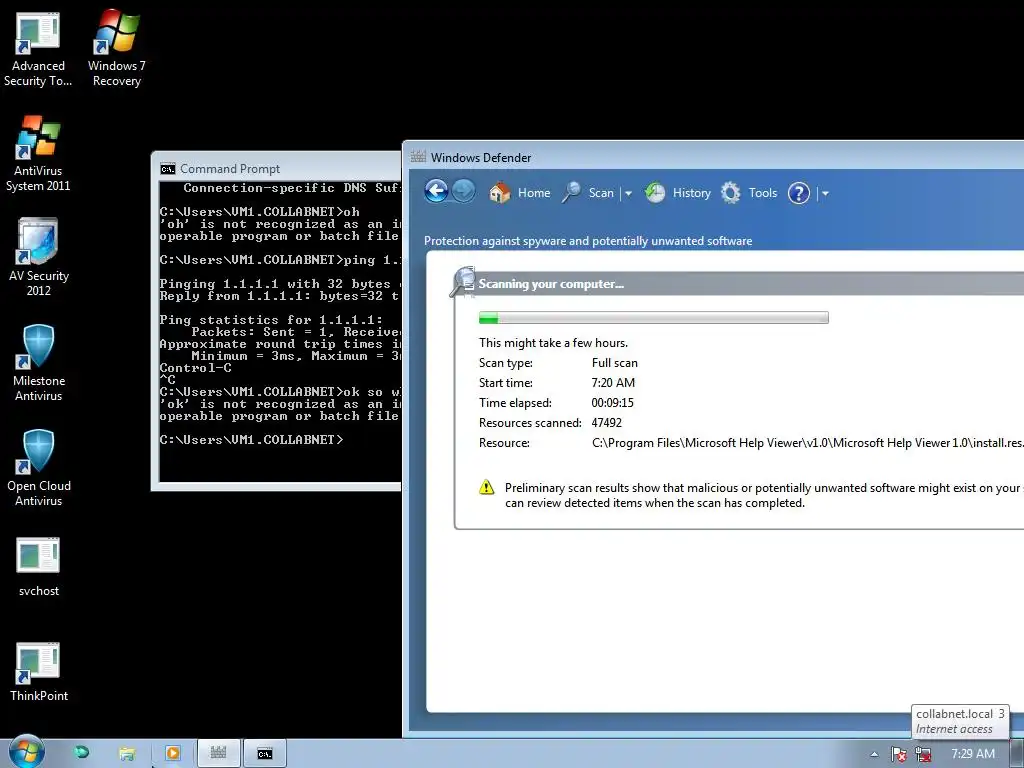Open the Windows Start menu orb
Image resolution: width=1024 pixels, height=768 pixels.
27,752
